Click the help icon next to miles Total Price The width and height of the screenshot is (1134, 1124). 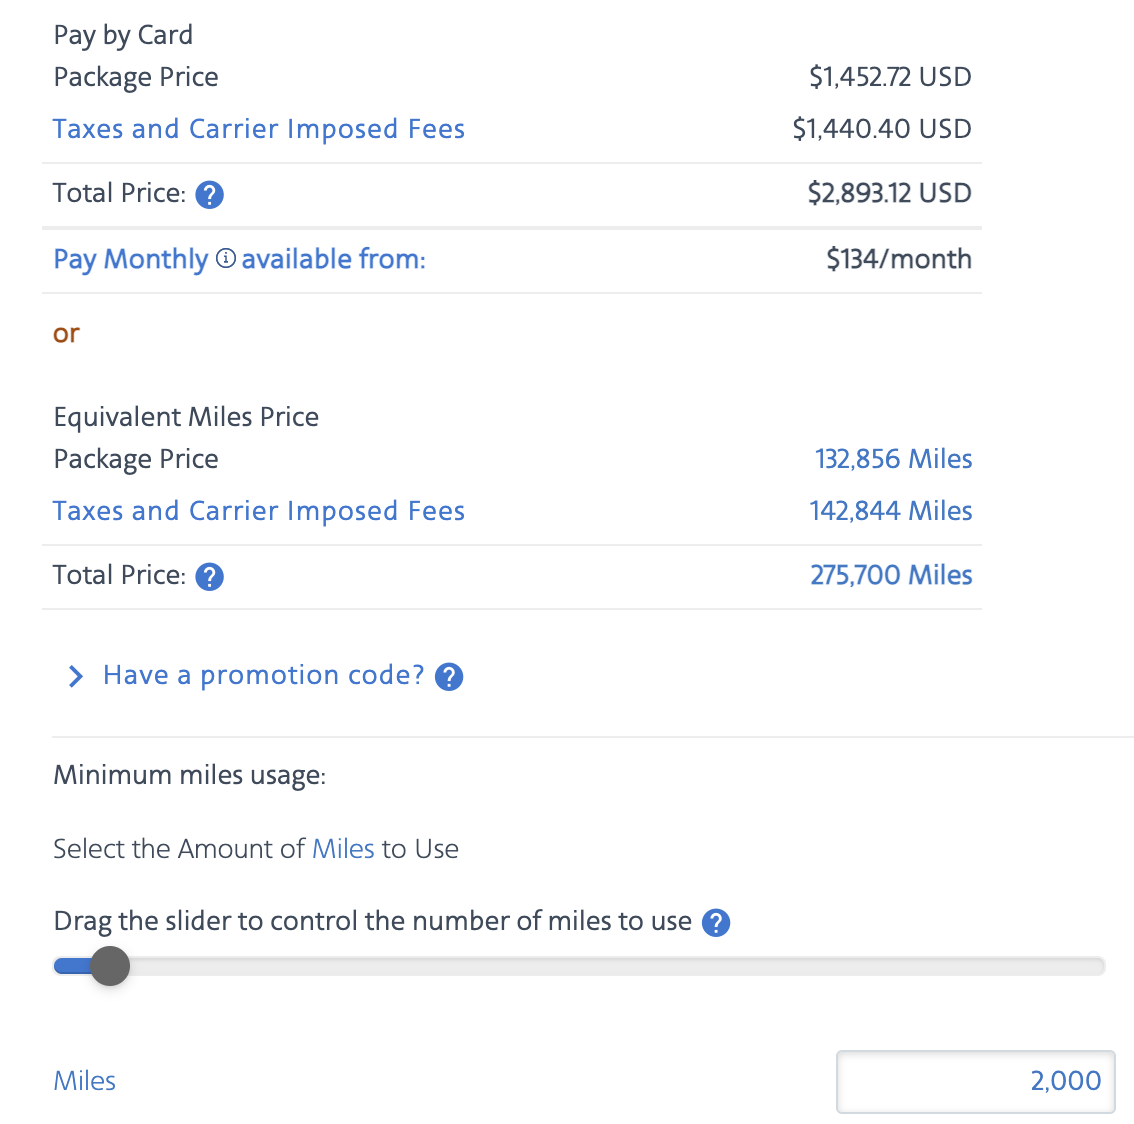pos(209,577)
